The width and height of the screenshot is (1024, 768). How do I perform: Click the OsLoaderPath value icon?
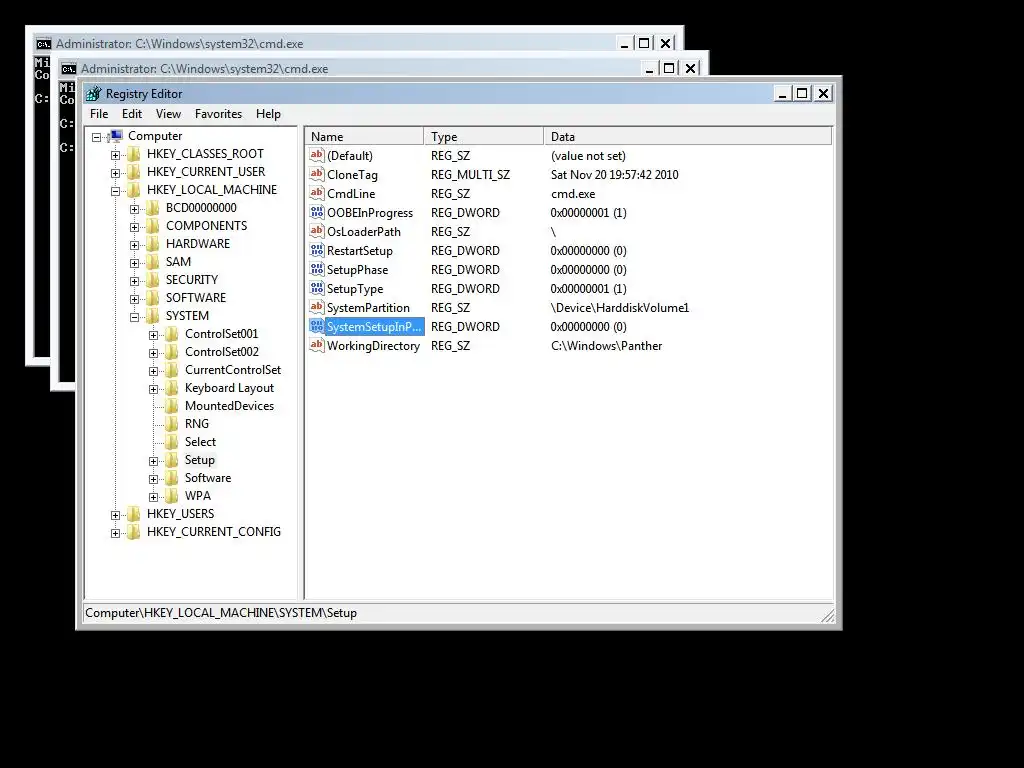(317, 231)
